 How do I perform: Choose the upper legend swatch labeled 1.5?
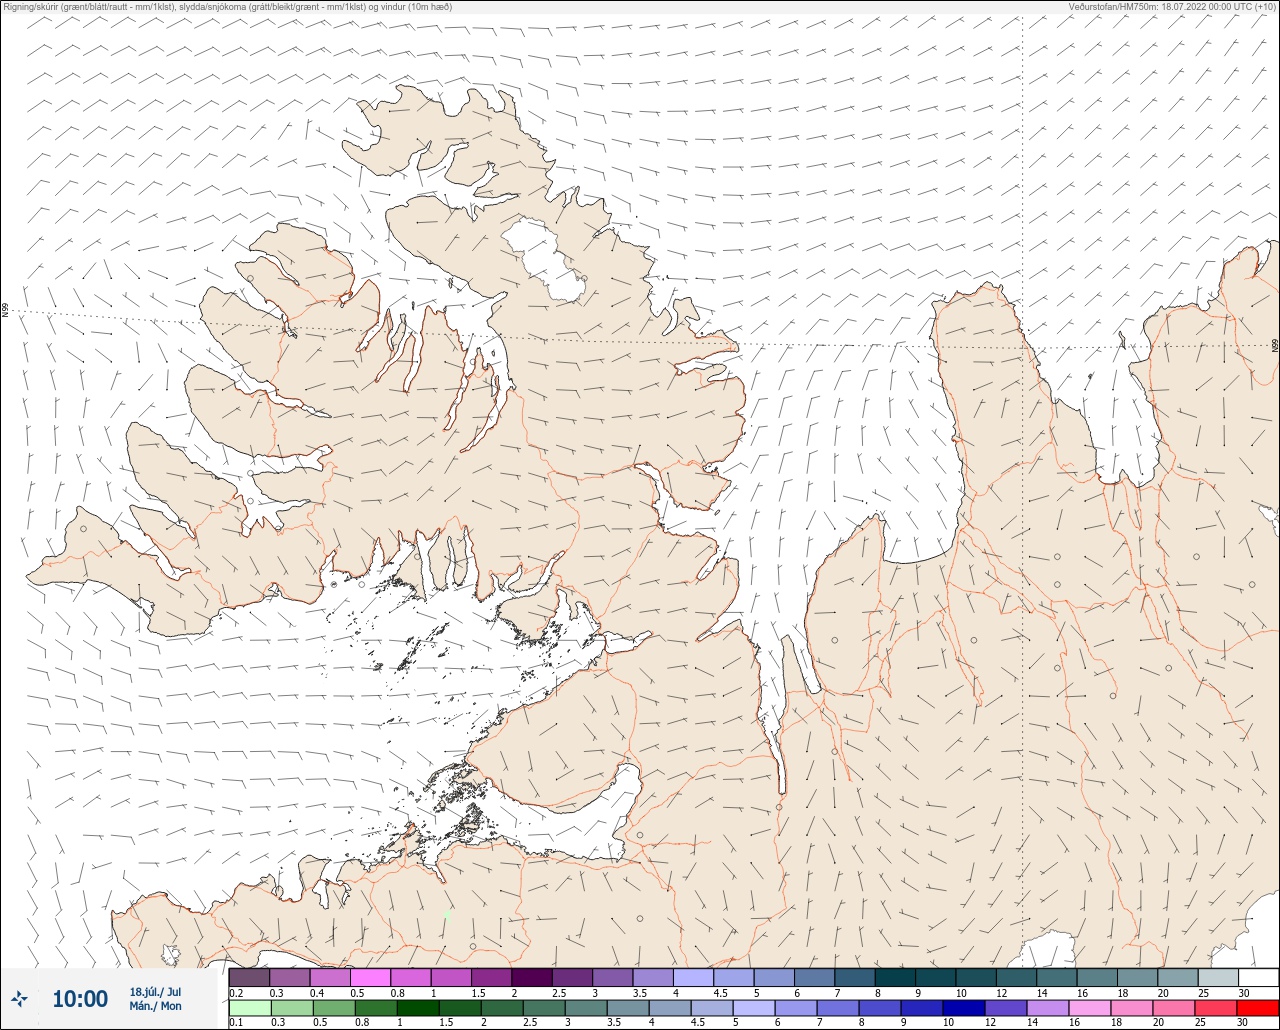(491, 977)
